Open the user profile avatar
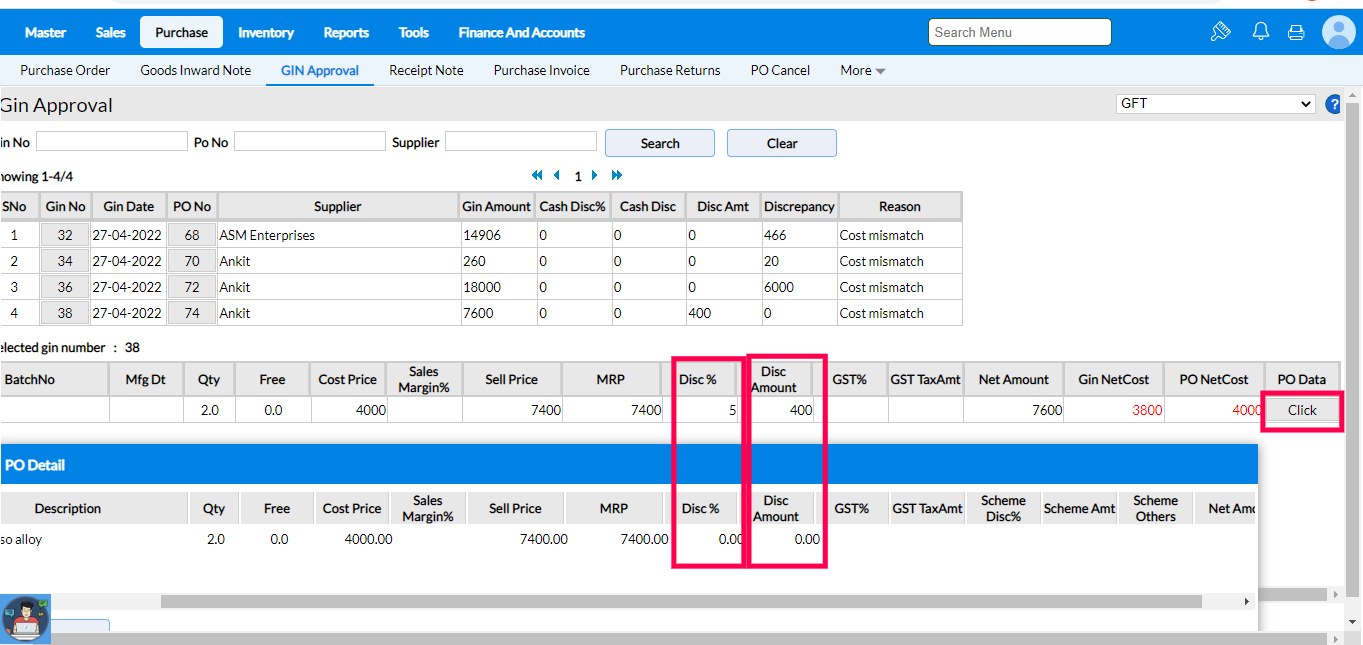The height and width of the screenshot is (645, 1363). point(1339,32)
